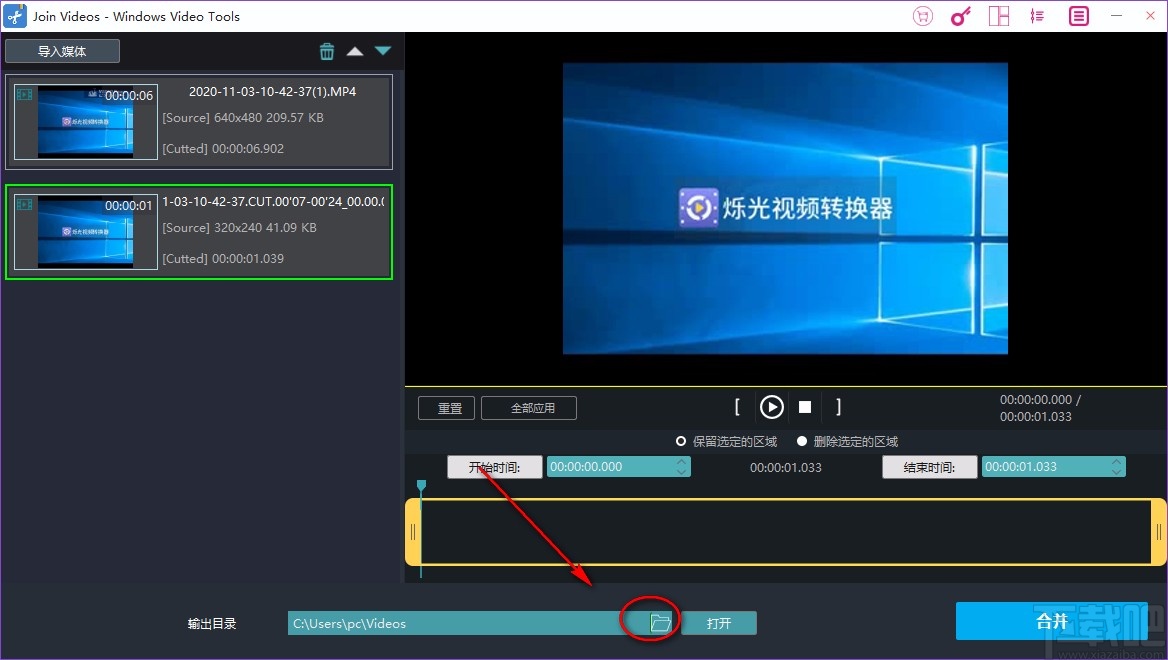Open the layout panel icon in titlebar
This screenshot has height=660, width=1168.
click(998, 15)
